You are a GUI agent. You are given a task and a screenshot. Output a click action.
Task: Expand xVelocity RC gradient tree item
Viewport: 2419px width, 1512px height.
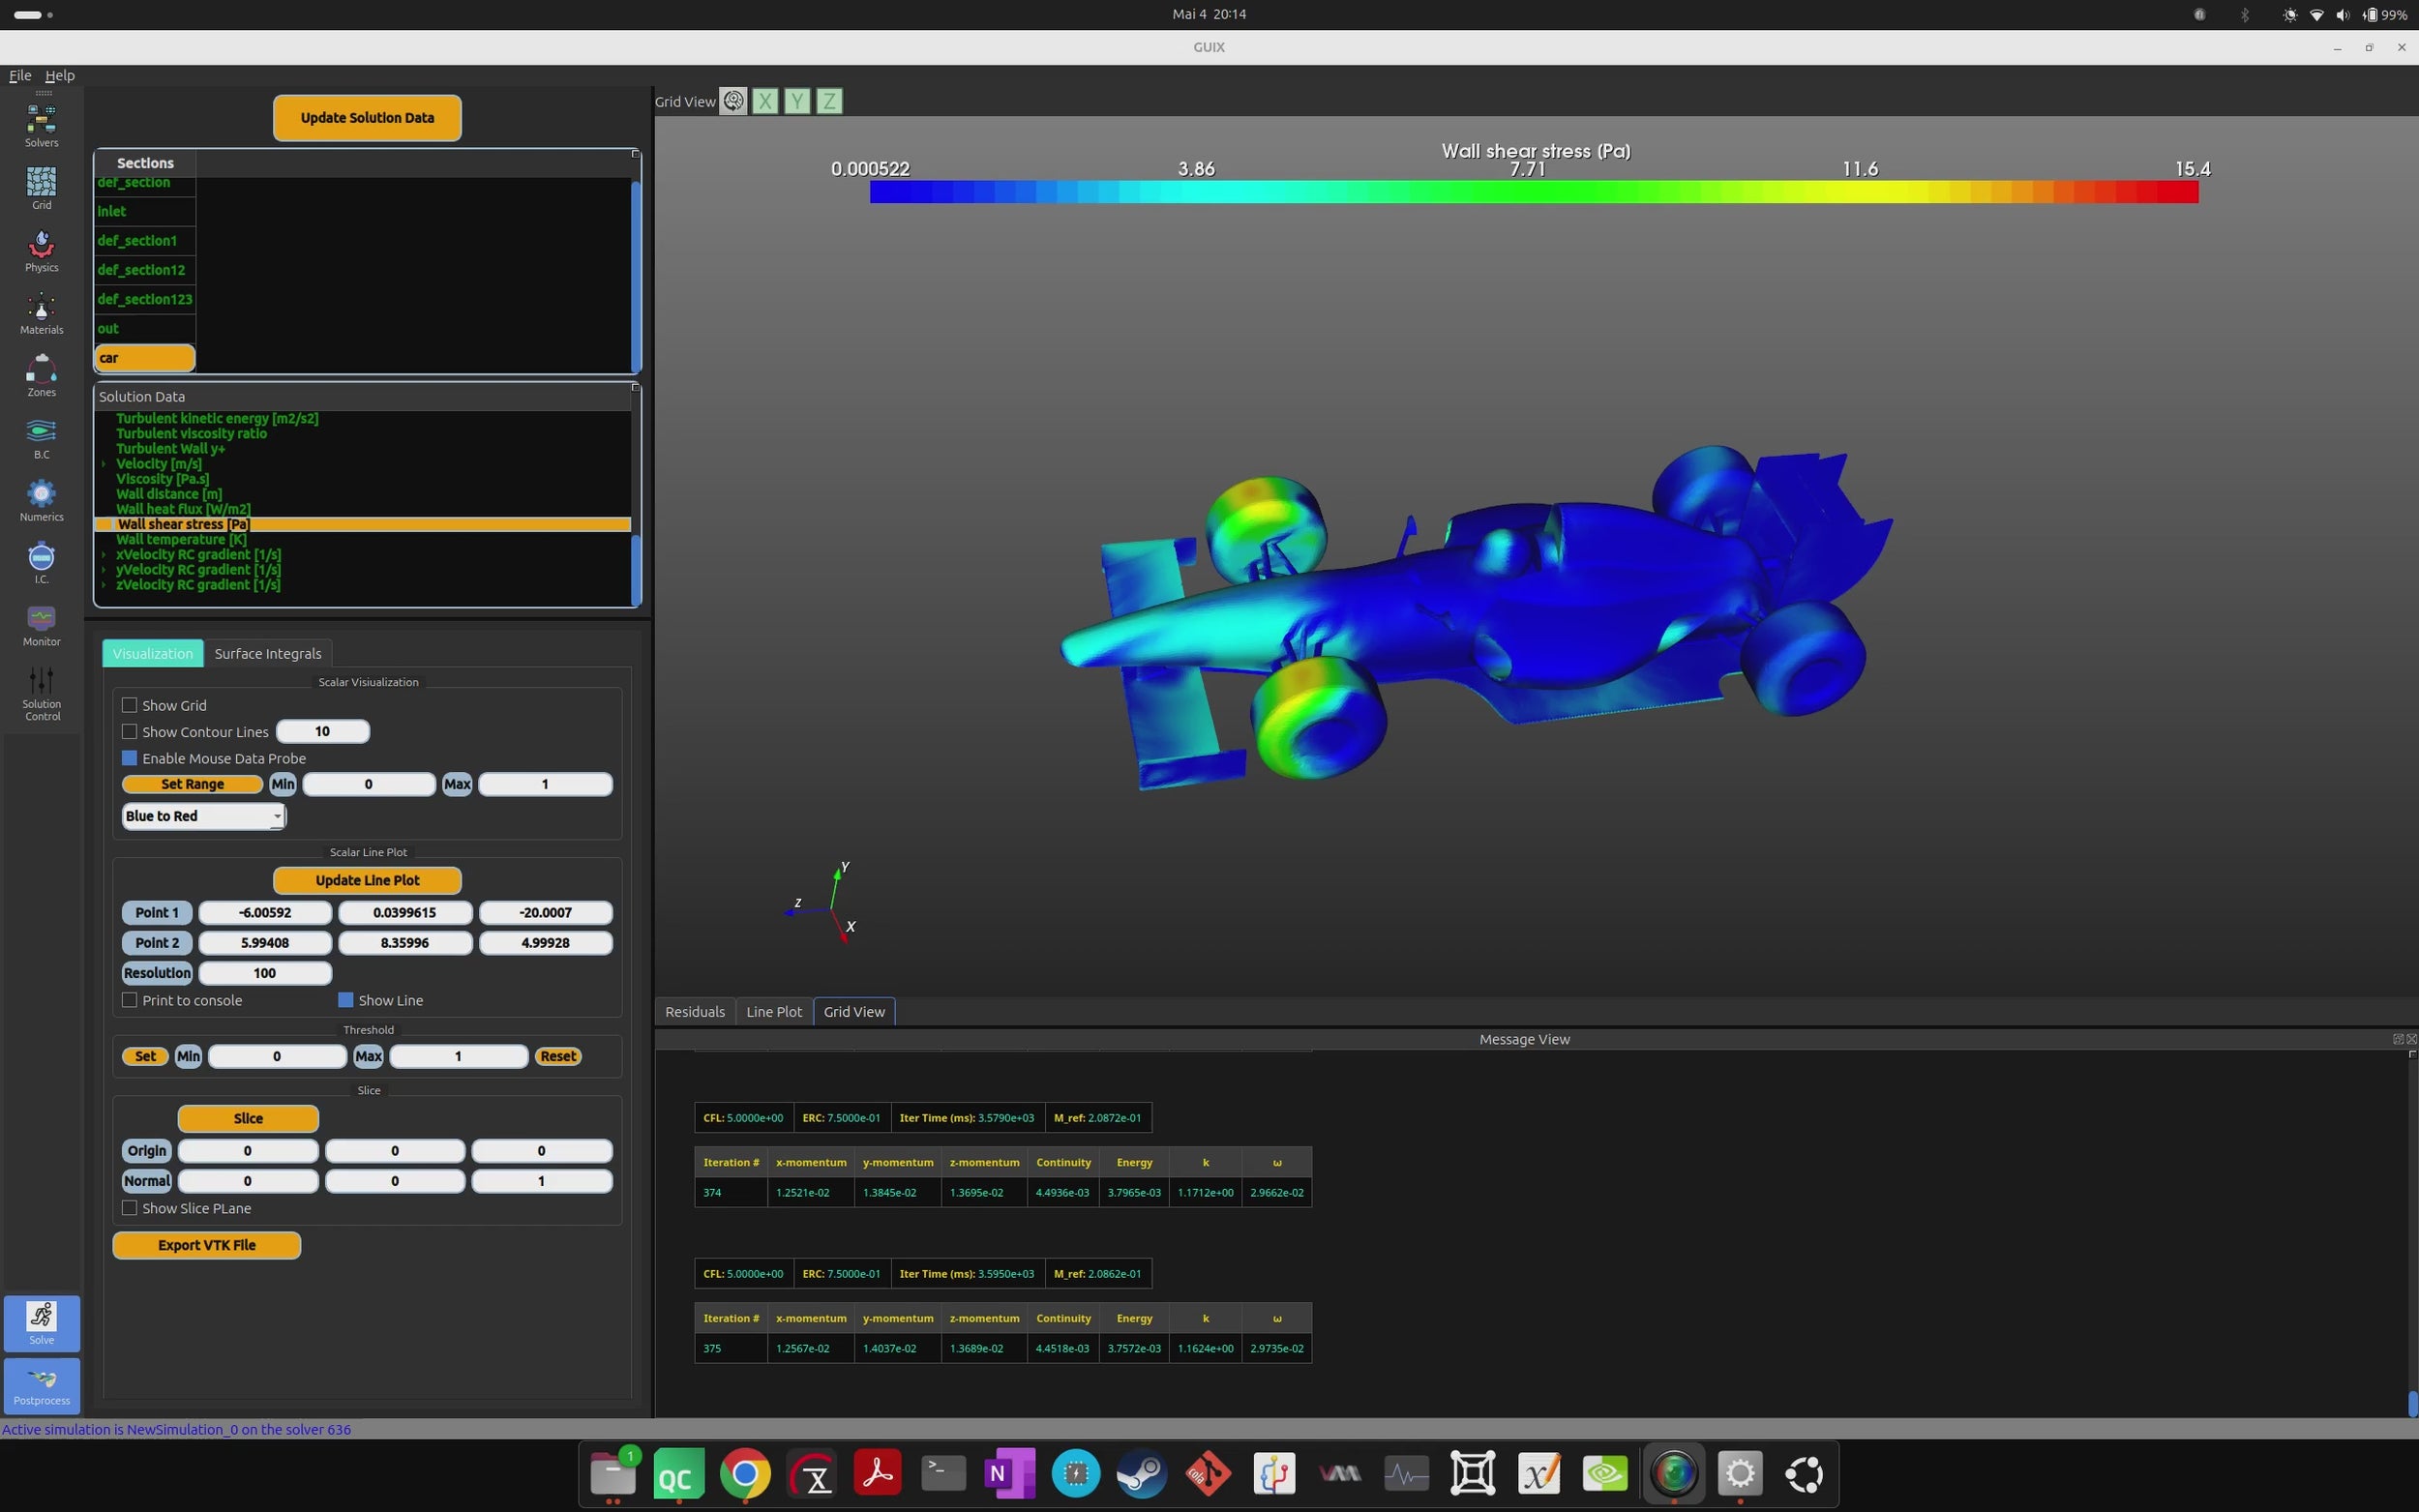[104, 555]
